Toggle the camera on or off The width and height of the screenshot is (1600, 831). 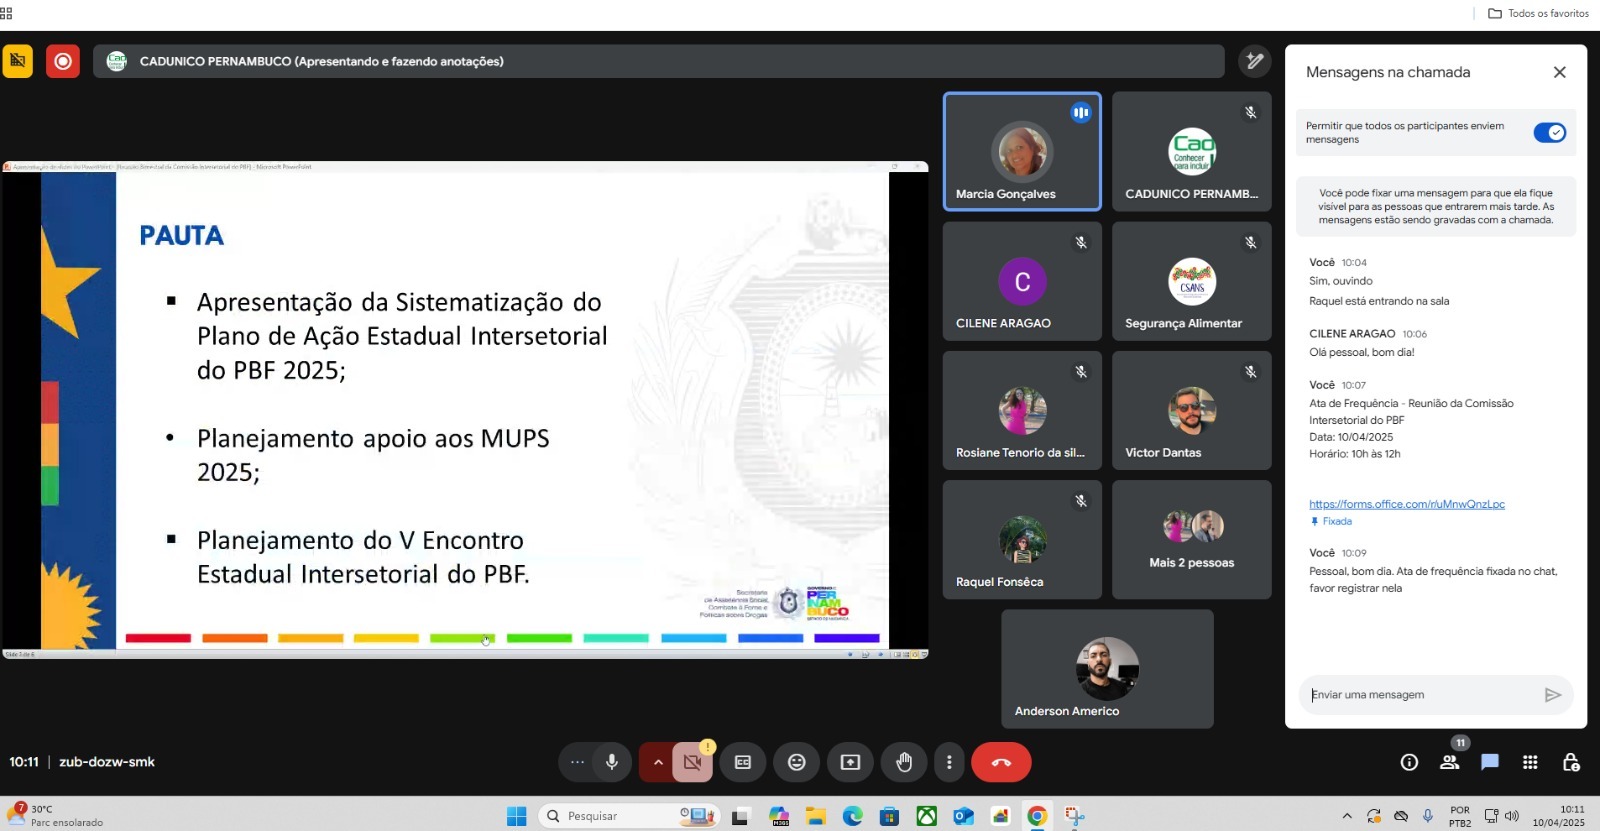692,762
